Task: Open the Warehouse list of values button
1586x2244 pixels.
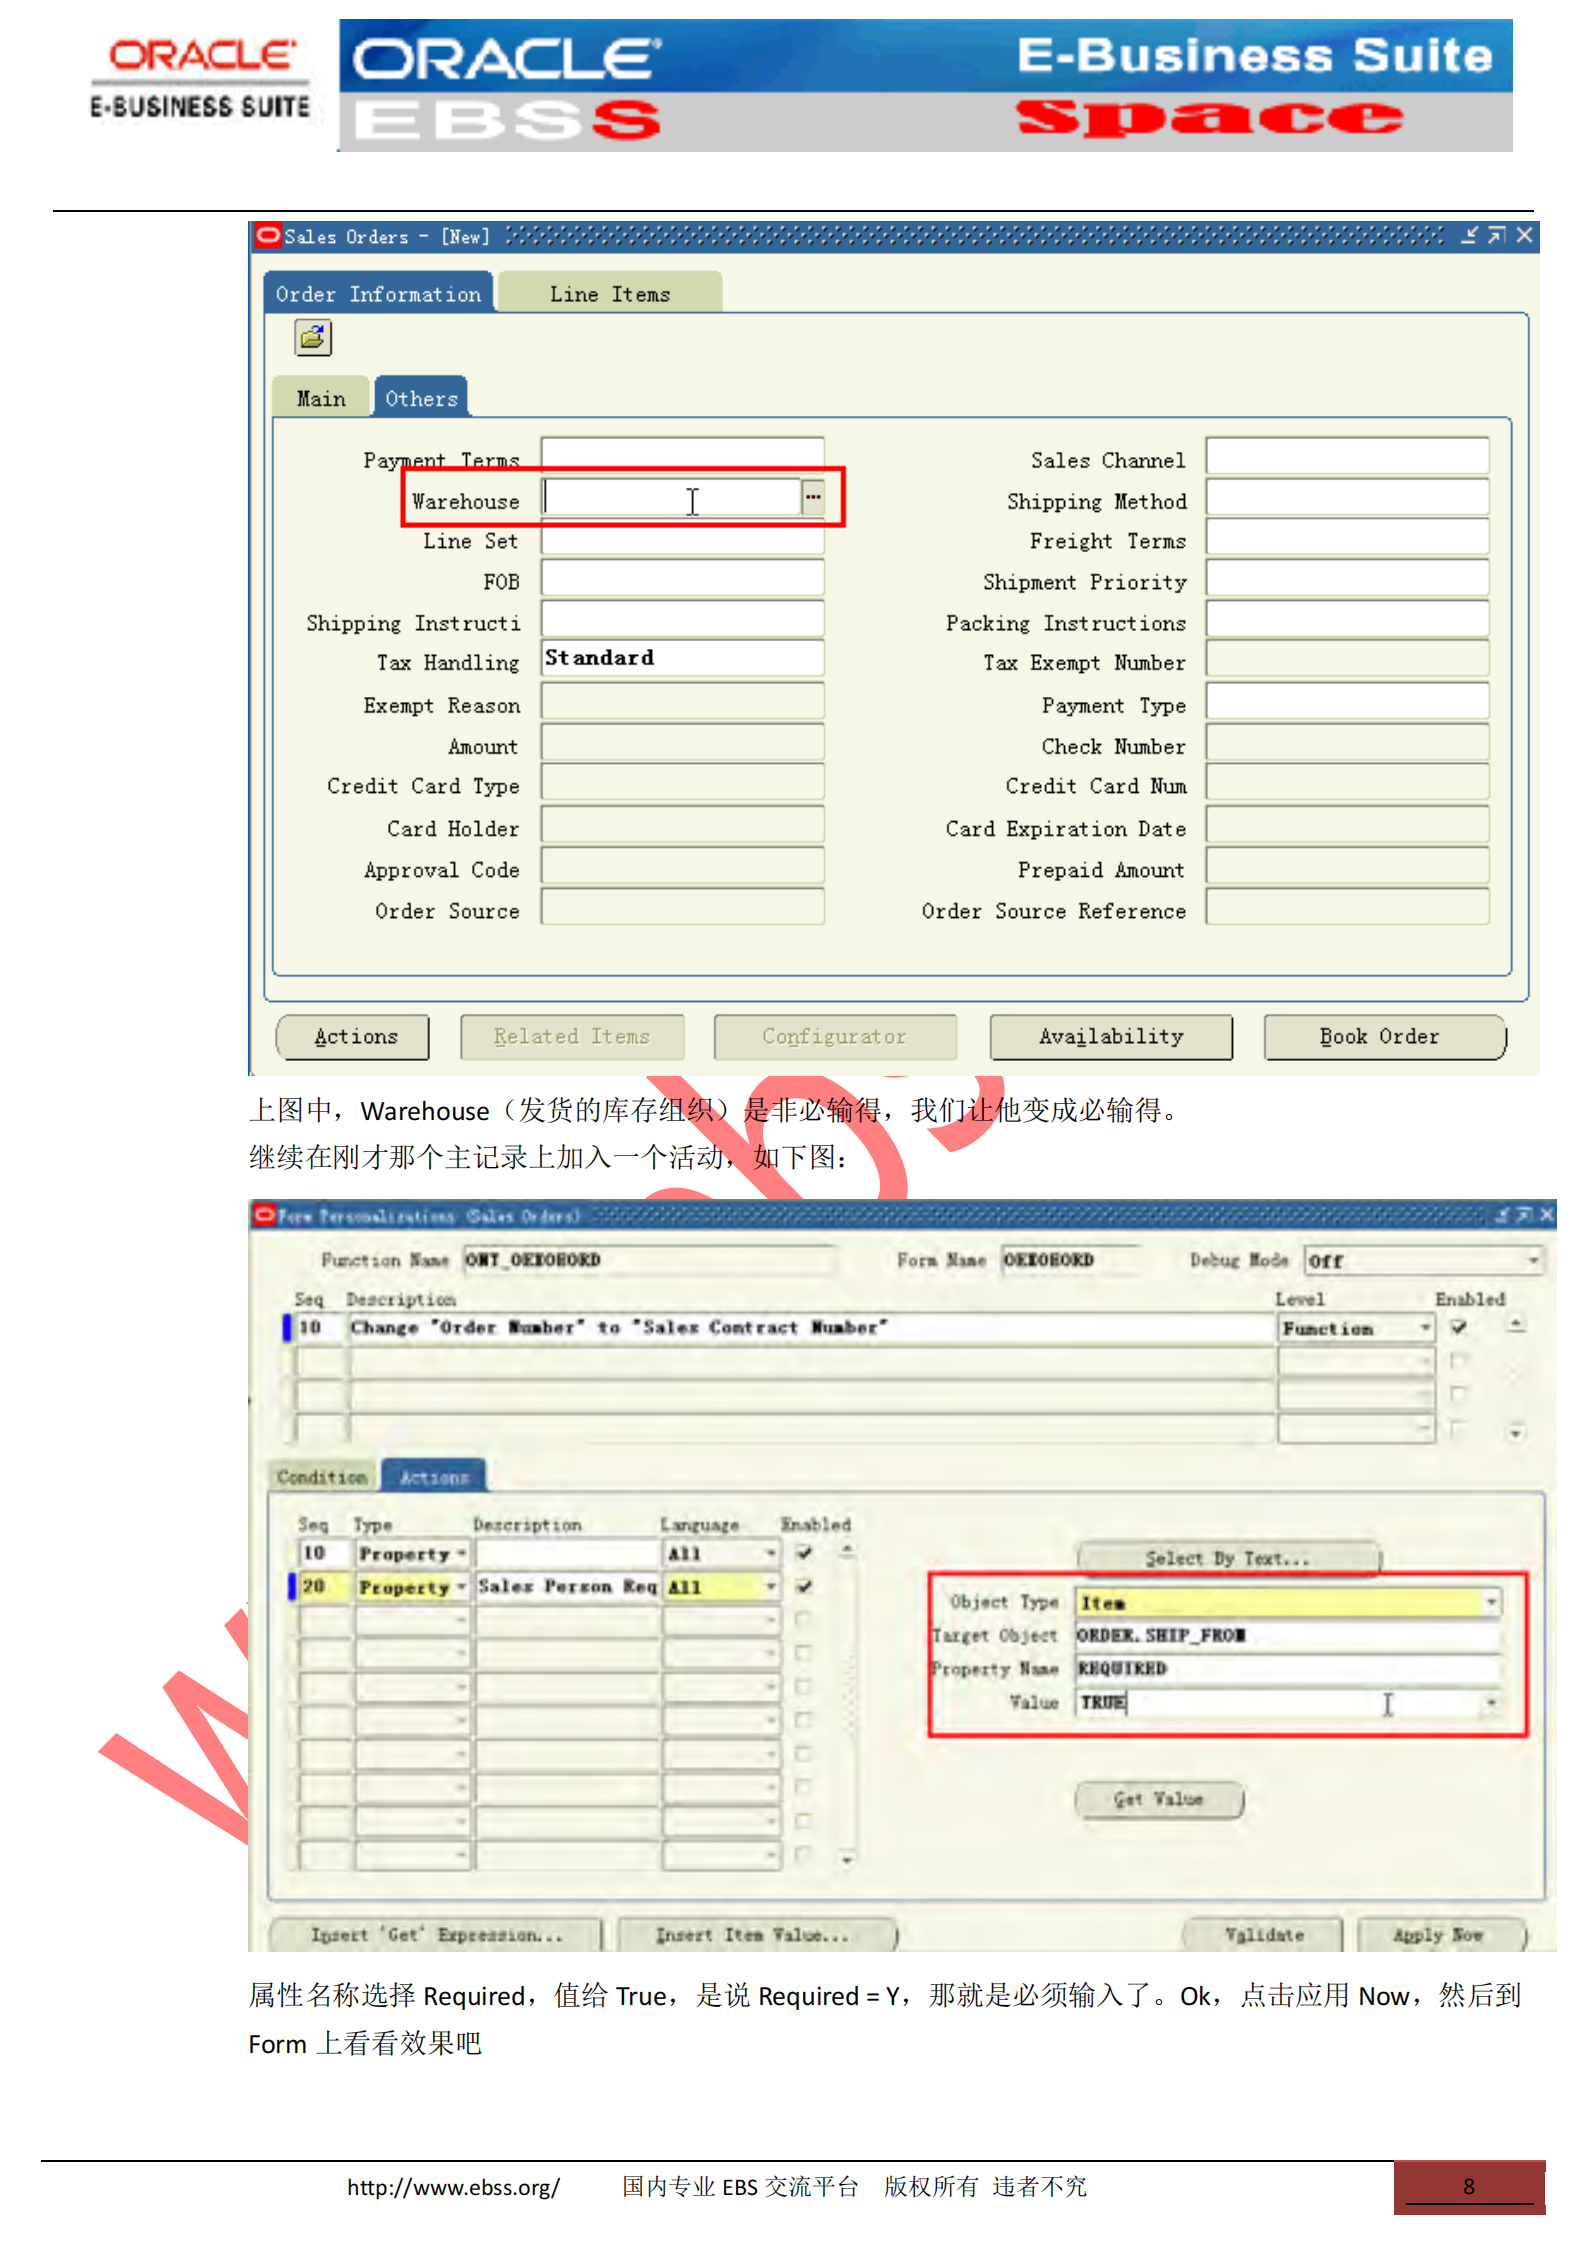Action: [813, 497]
